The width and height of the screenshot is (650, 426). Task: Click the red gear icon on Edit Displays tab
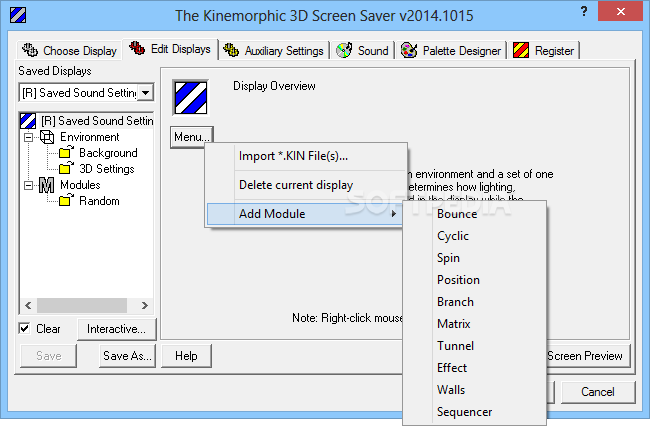point(137,48)
